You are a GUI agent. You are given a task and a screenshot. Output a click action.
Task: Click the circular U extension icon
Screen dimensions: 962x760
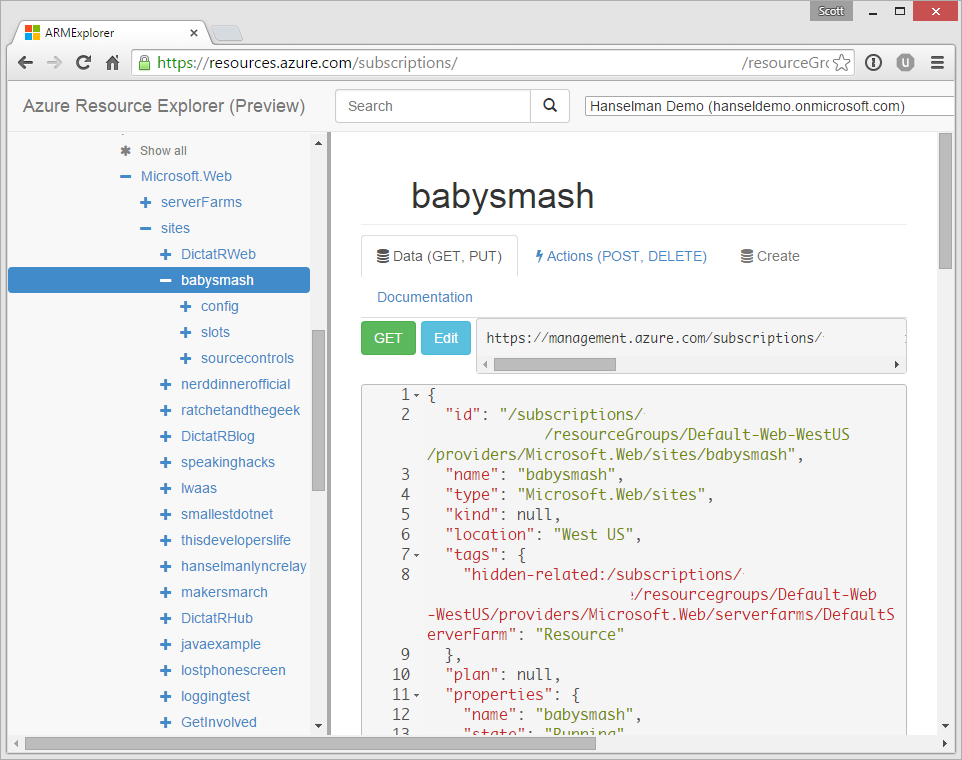point(905,63)
